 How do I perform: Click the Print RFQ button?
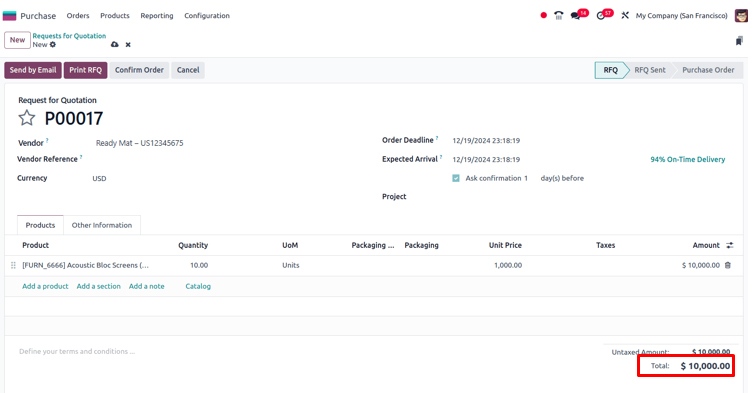click(86, 70)
